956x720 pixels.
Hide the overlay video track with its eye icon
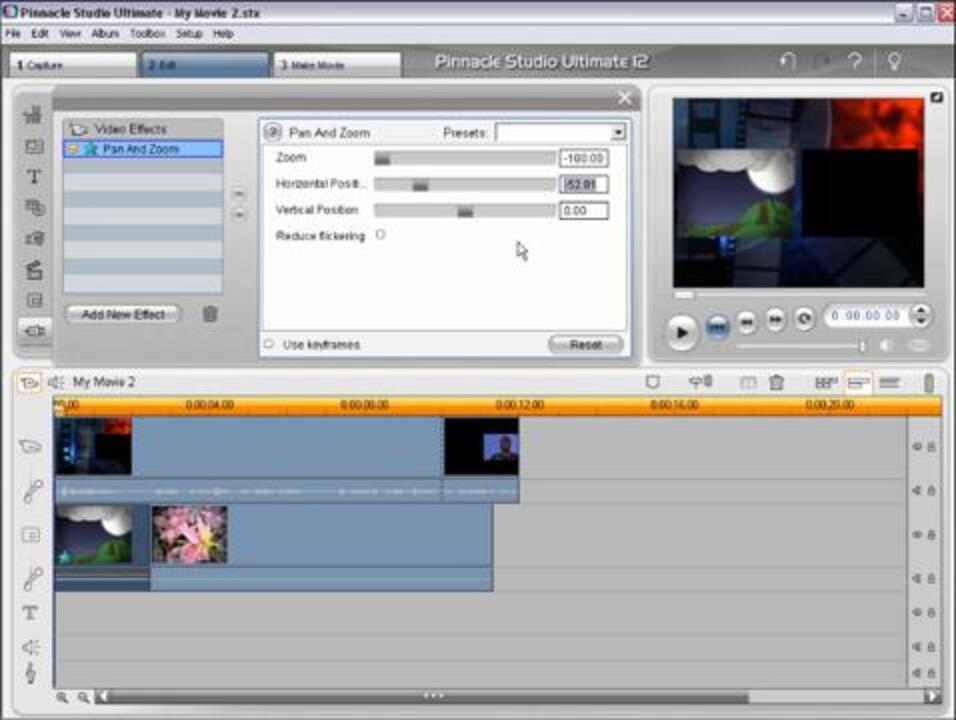916,535
